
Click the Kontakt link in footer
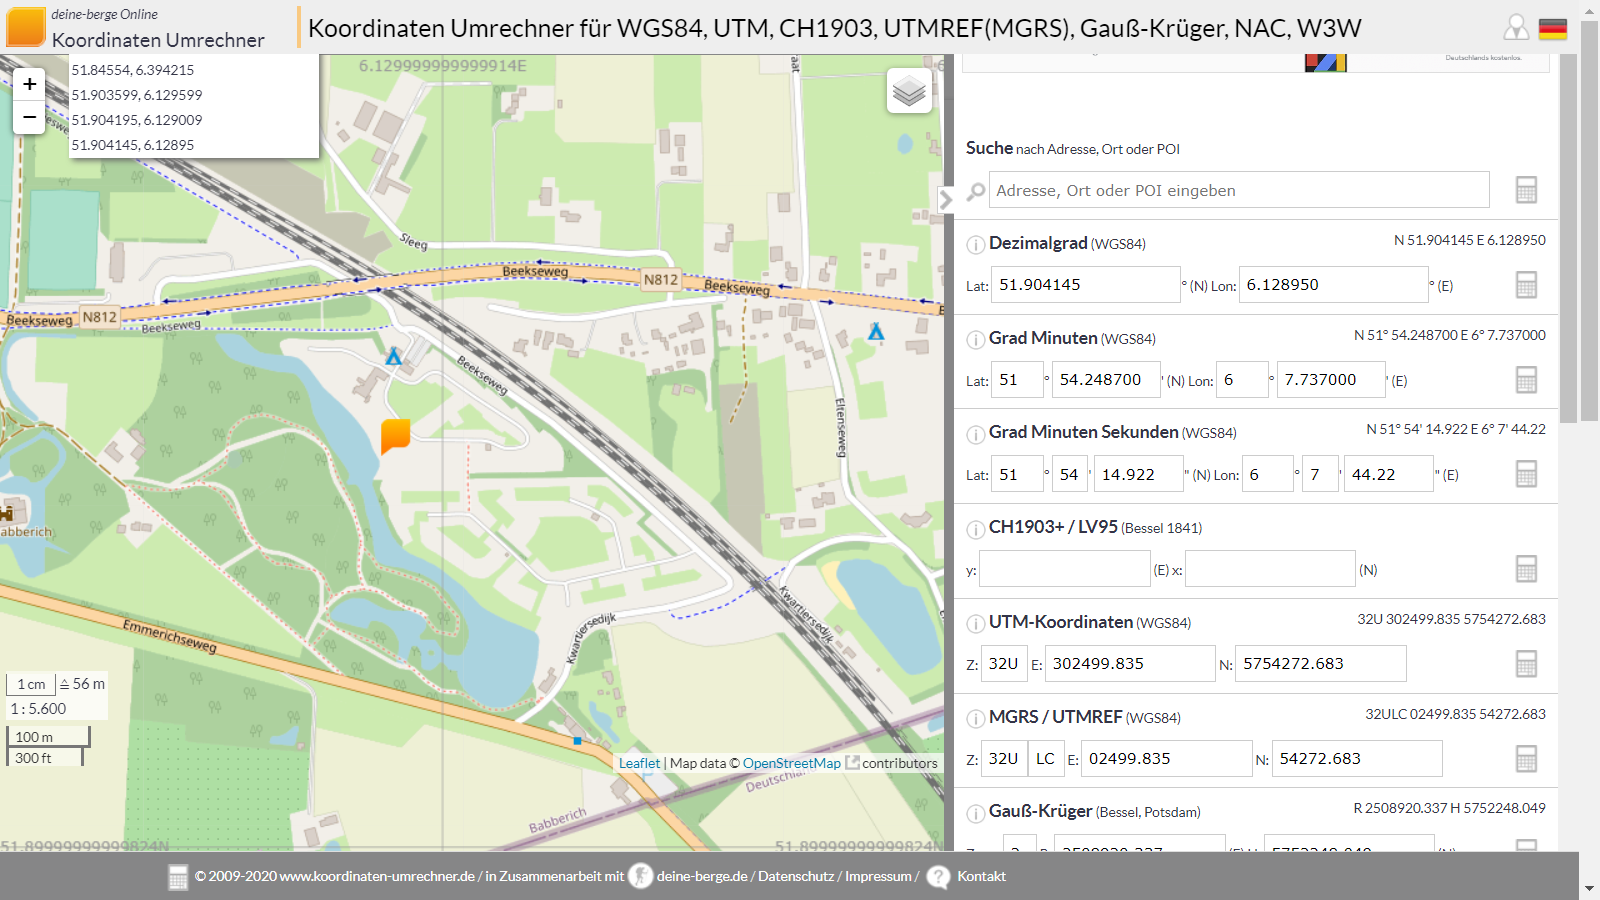[x=981, y=876]
